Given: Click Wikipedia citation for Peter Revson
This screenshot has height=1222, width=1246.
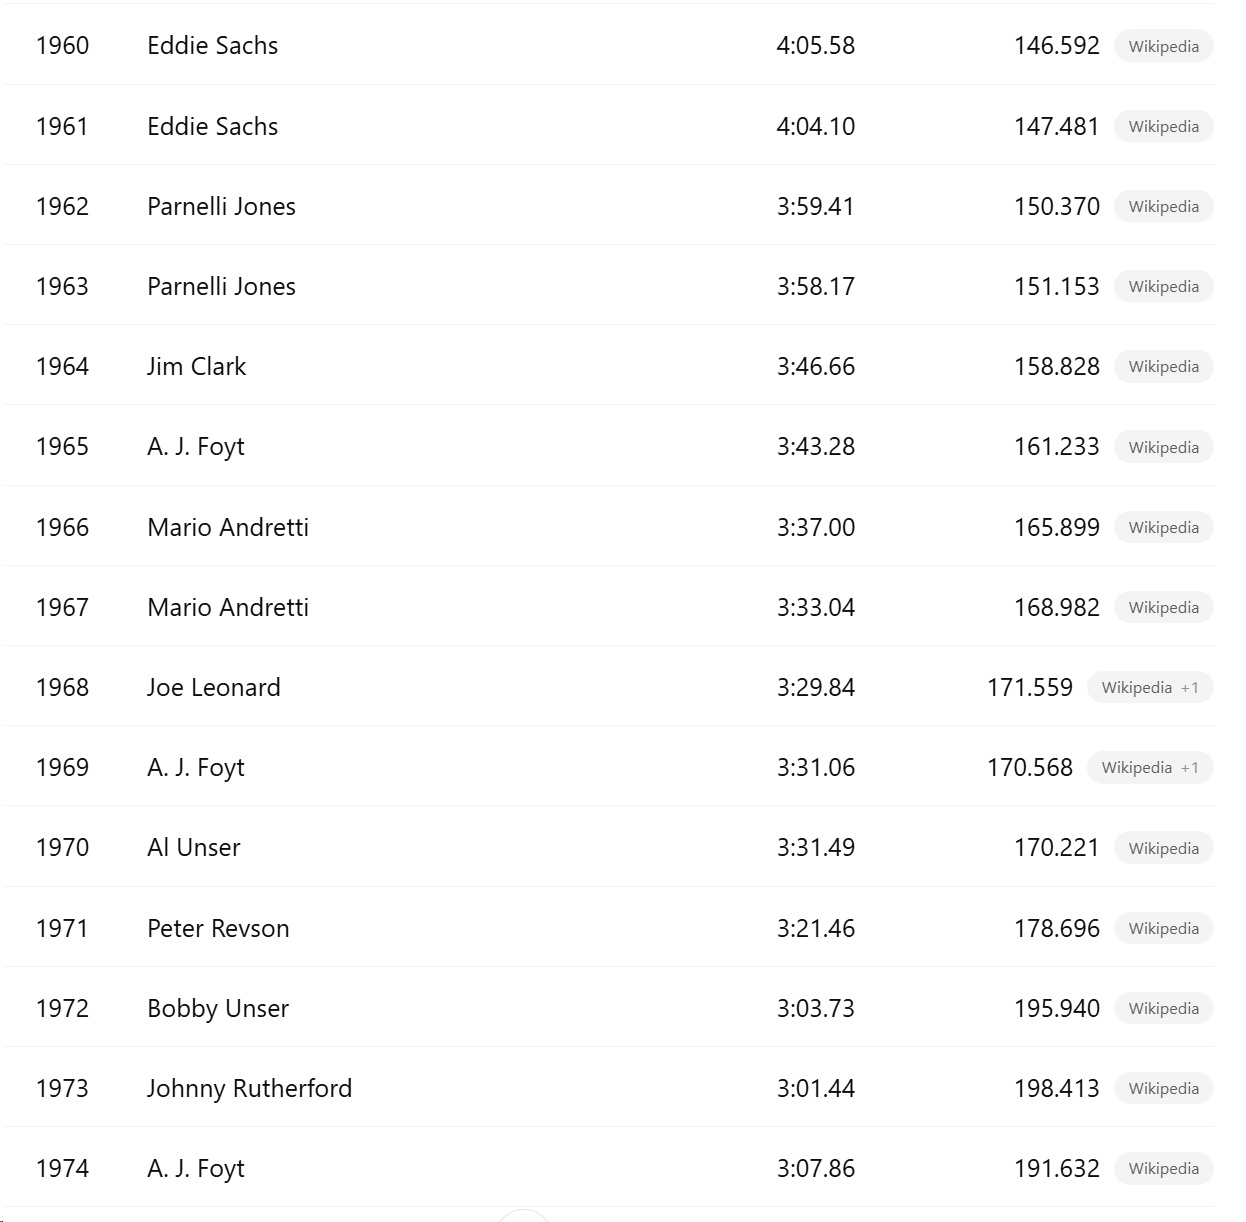Looking at the screenshot, I should (x=1163, y=928).
